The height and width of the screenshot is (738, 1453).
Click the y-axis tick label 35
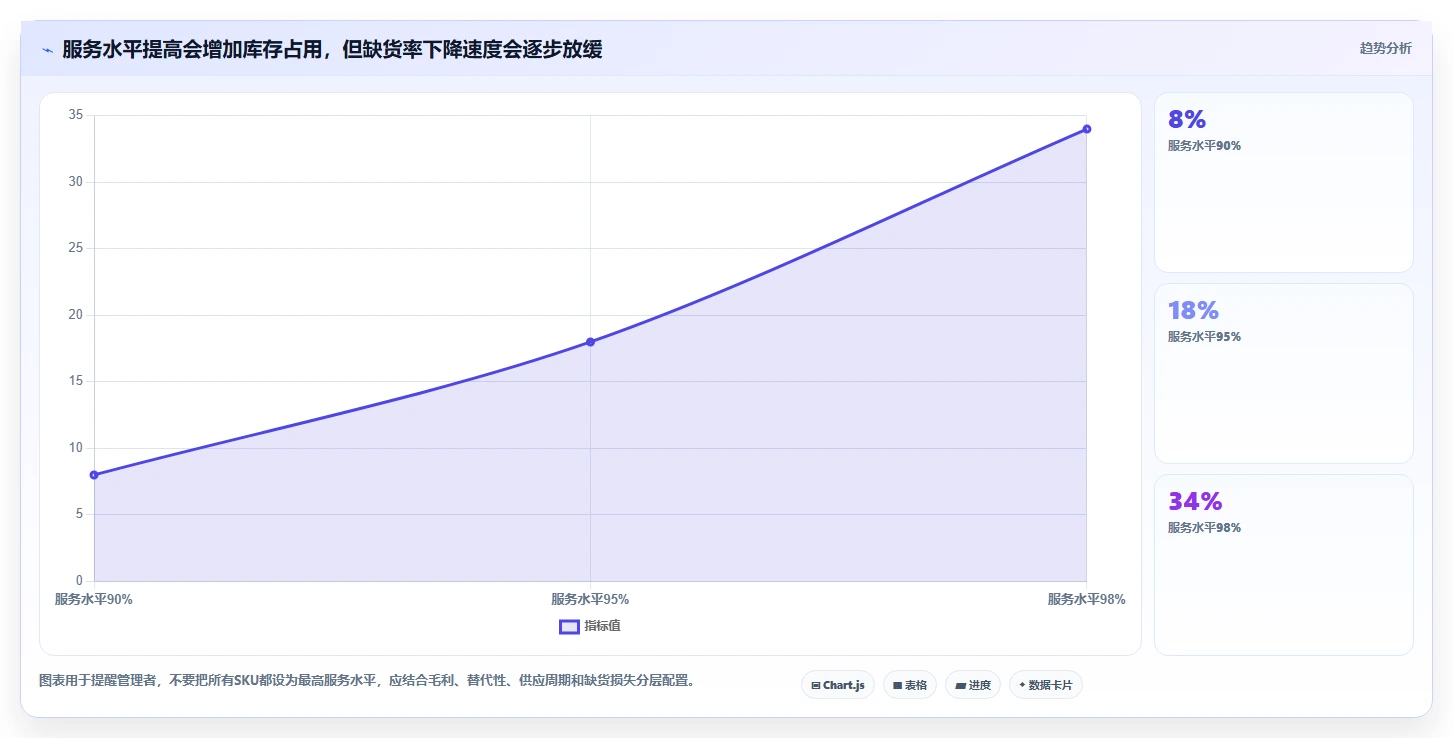pos(76,115)
